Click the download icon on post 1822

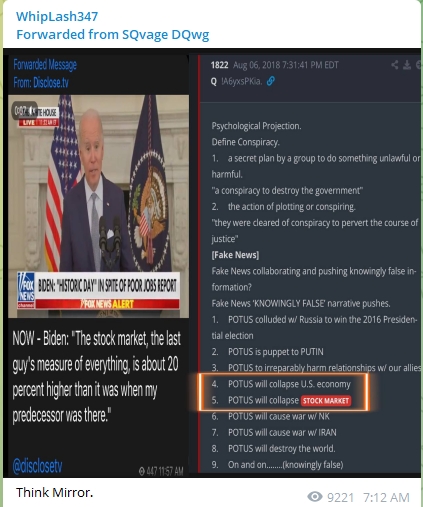(407, 65)
